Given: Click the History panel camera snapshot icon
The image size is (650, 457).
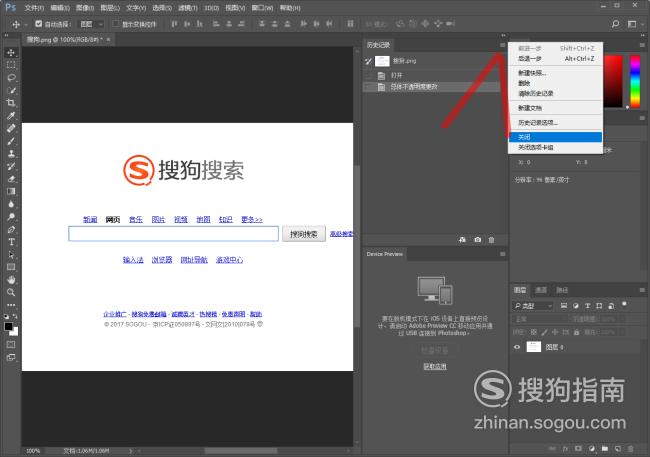Looking at the screenshot, I should pos(478,240).
